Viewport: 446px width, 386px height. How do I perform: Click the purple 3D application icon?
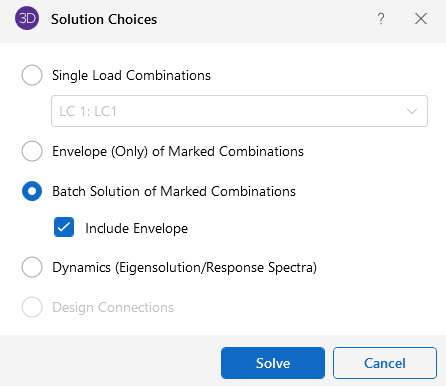(x=27, y=18)
